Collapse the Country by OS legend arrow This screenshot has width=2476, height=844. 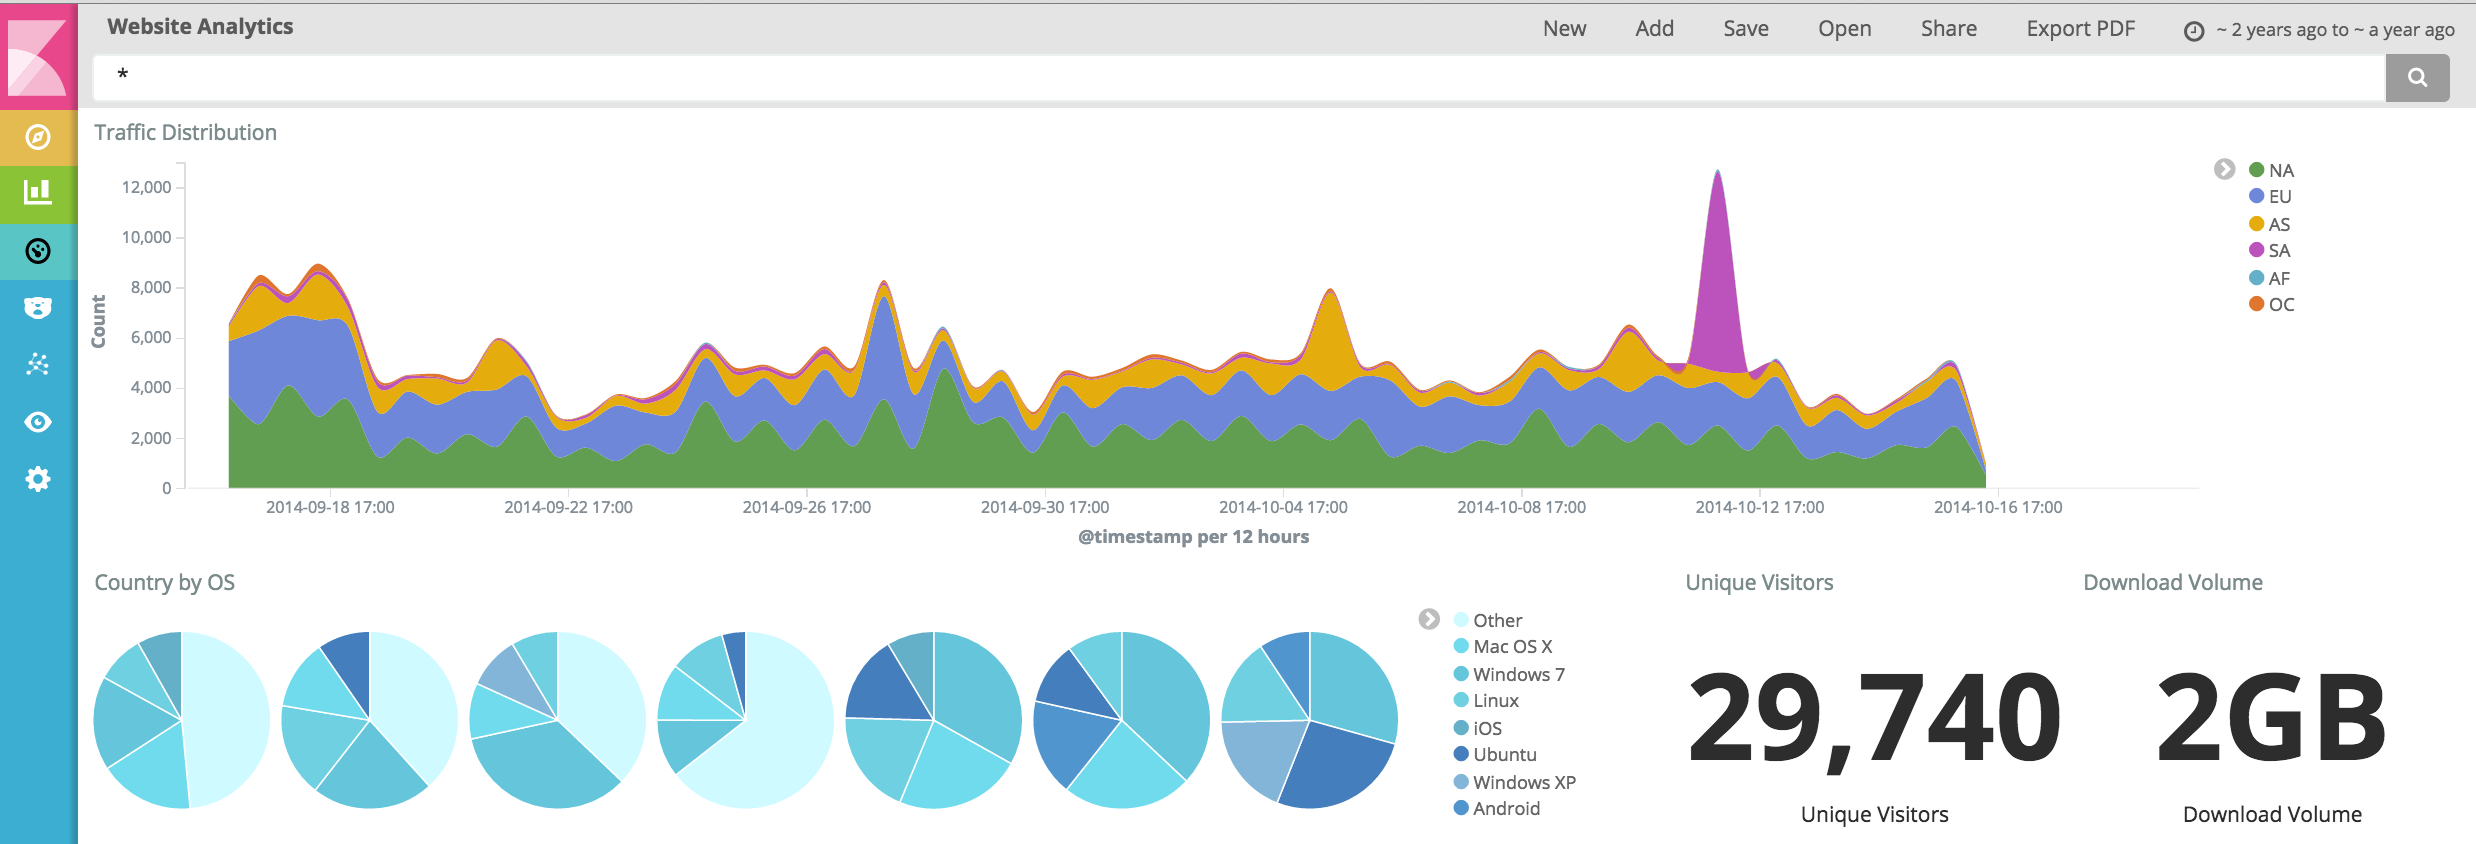(x=1429, y=619)
